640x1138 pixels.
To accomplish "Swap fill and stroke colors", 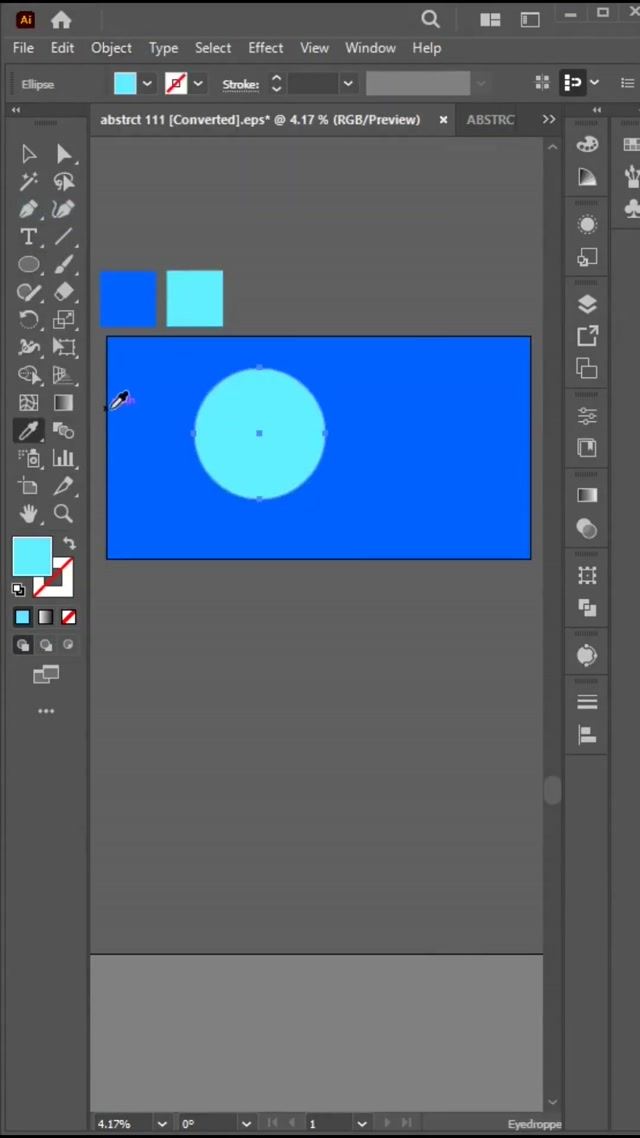I will point(69,543).
